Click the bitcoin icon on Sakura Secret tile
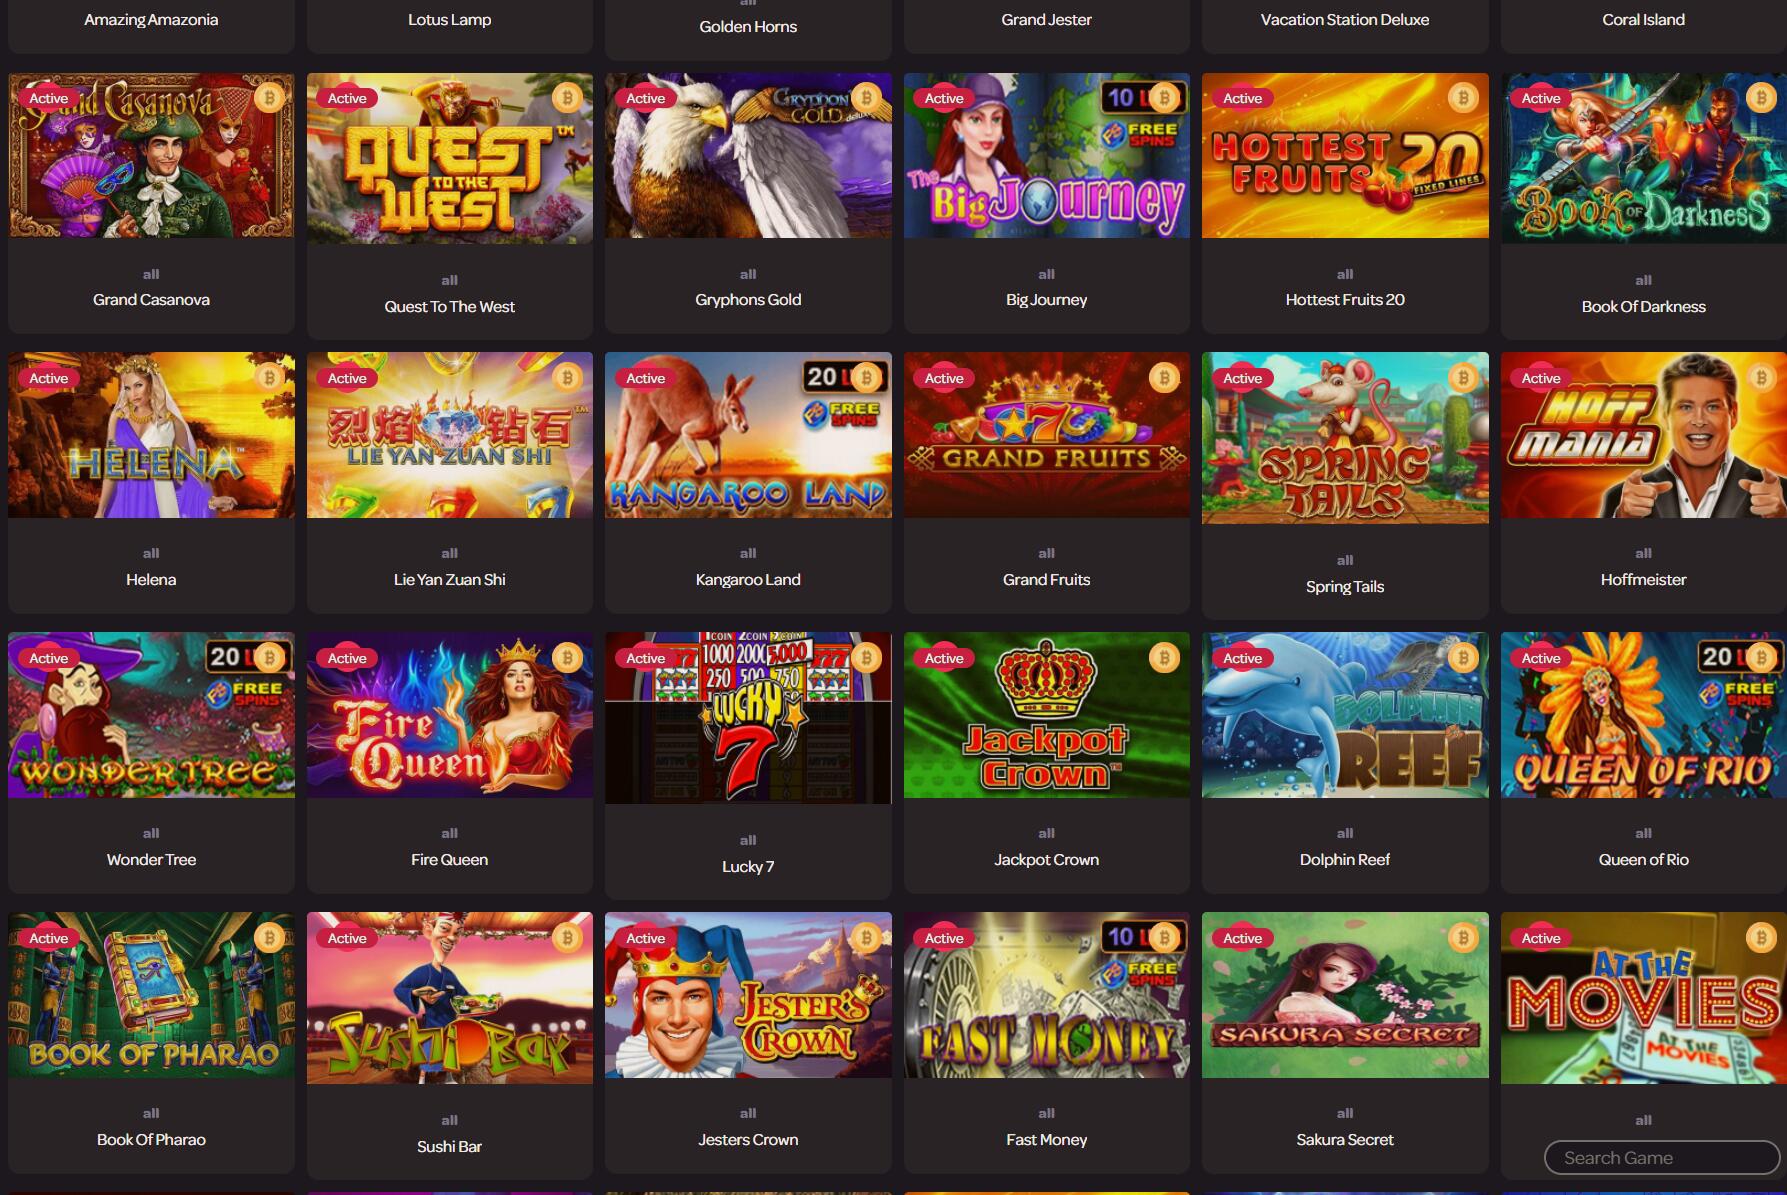This screenshot has height=1195, width=1787. 1463,938
